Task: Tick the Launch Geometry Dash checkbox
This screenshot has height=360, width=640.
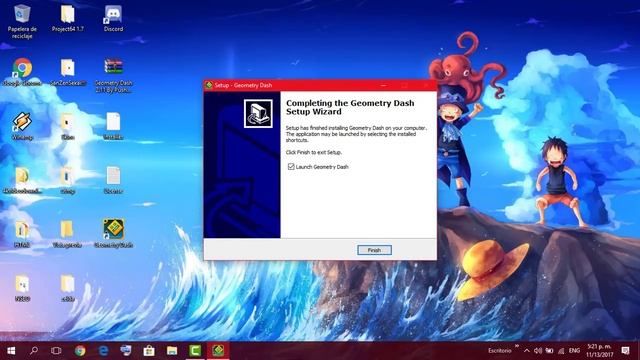Action: pyautogui.click(x=291, y=167)
